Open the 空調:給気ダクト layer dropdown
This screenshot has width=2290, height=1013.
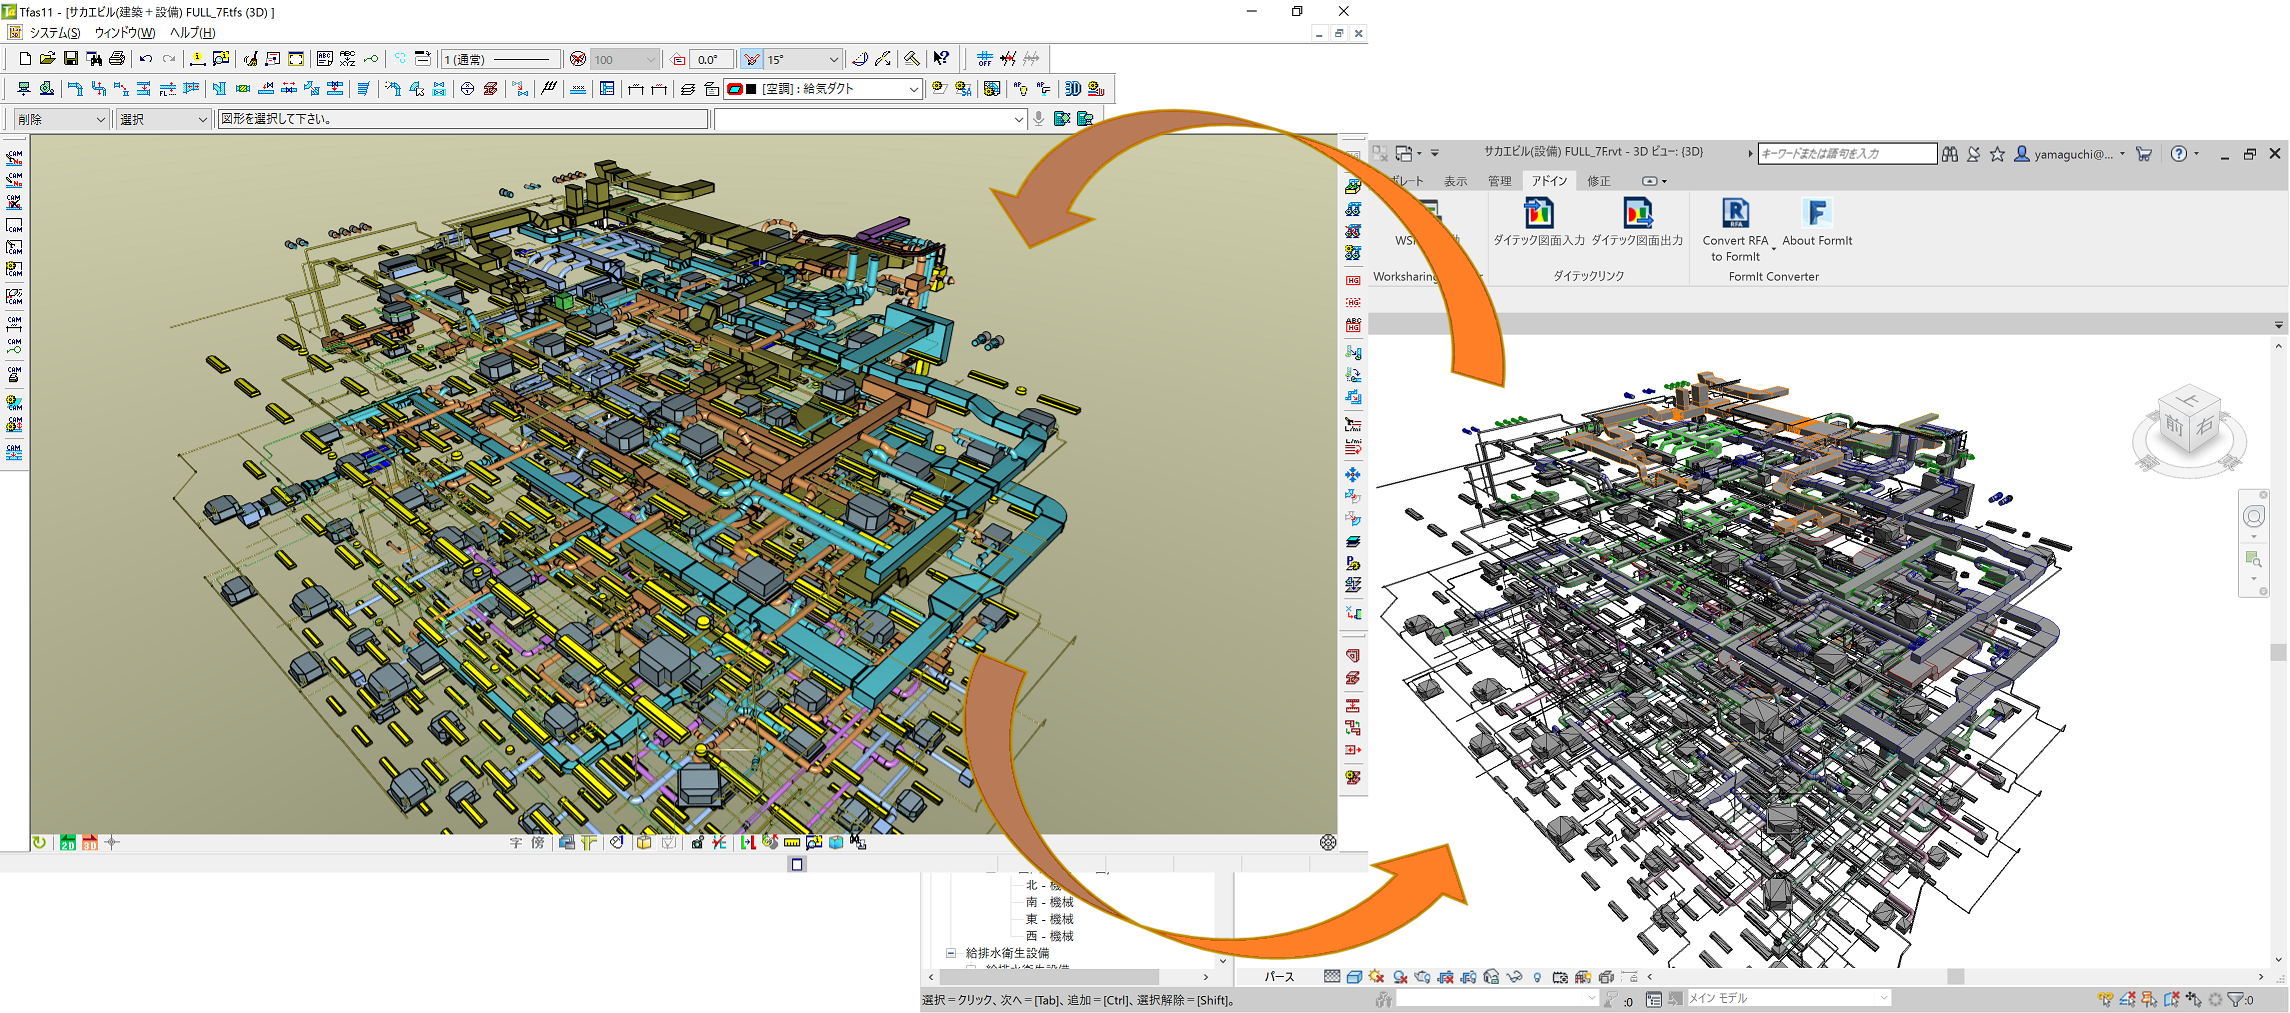coord(913,89)
